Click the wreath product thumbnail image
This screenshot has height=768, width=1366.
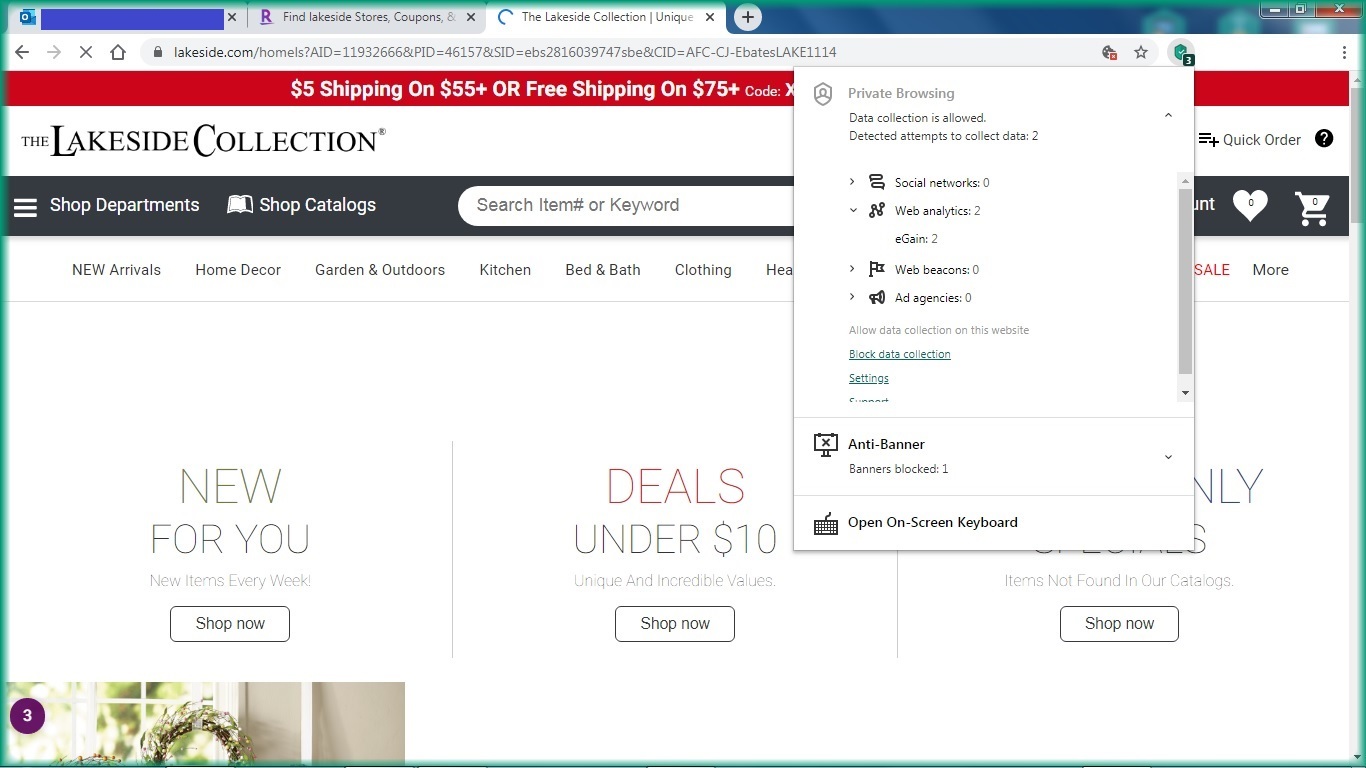(206, 723)
